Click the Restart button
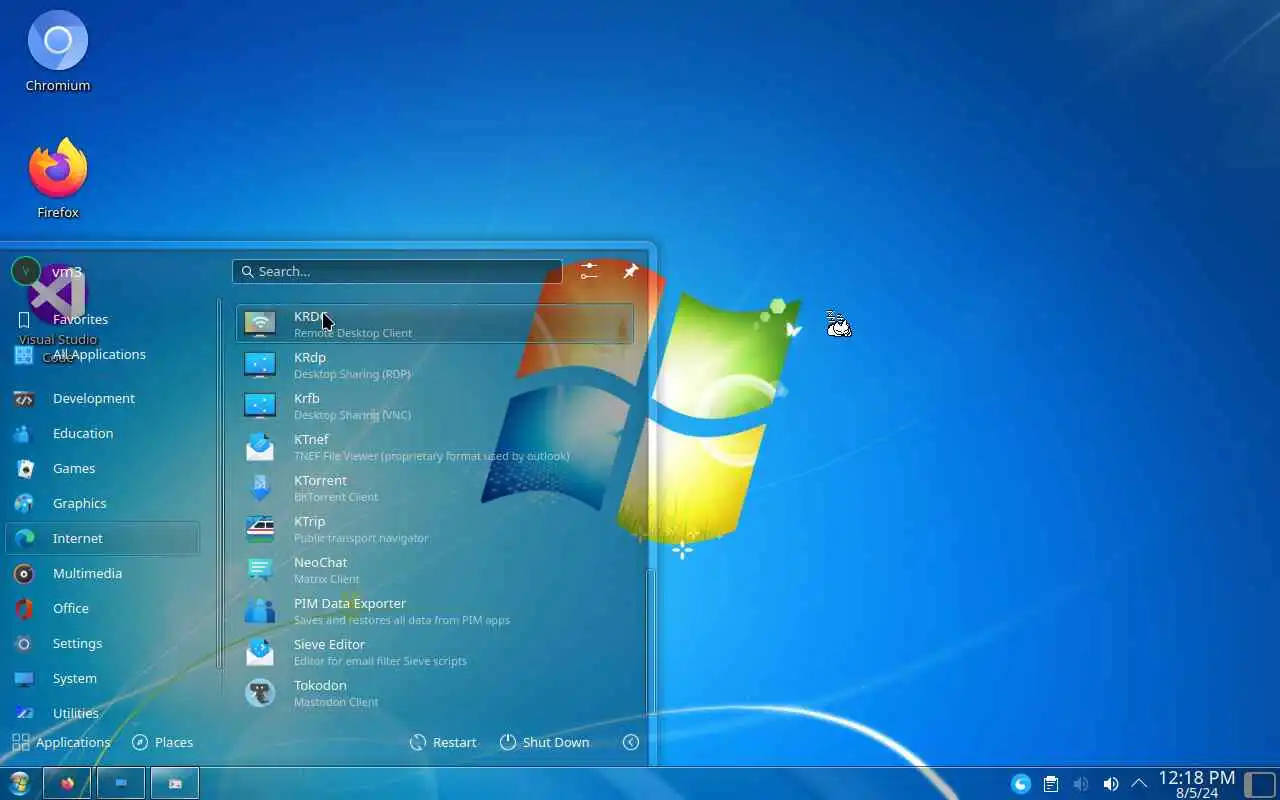 (443, 742)
